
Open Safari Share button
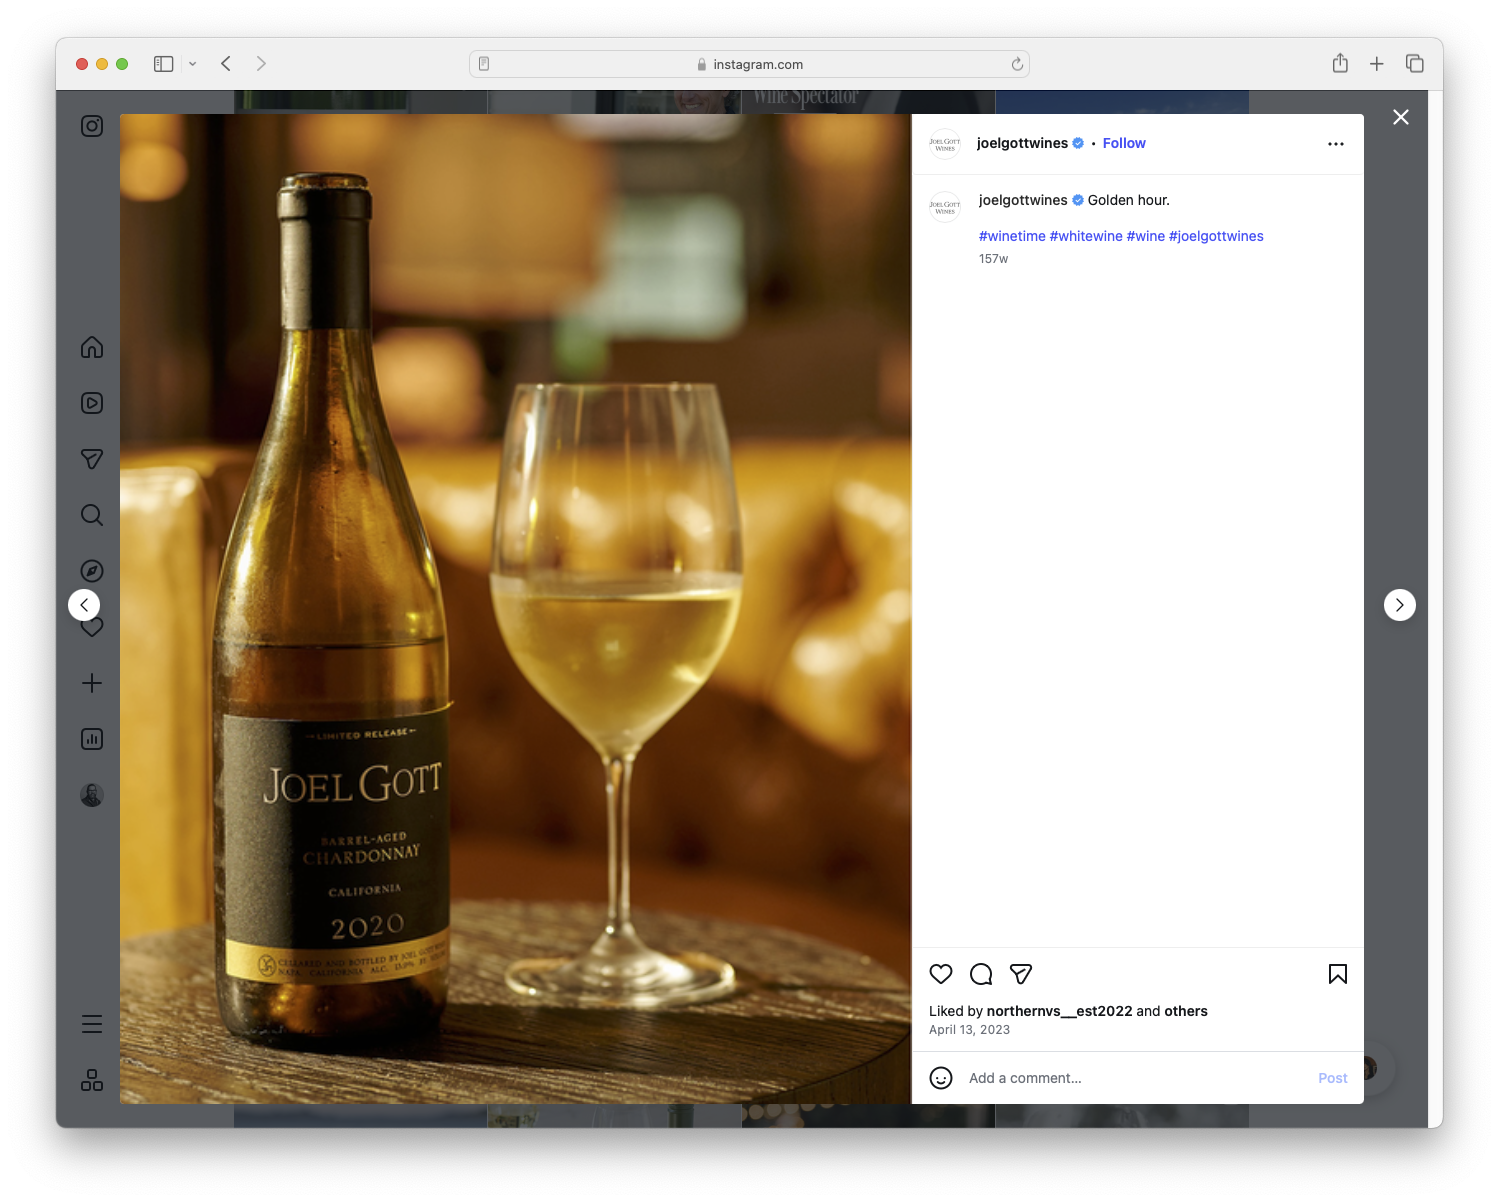coord(1340,64)
